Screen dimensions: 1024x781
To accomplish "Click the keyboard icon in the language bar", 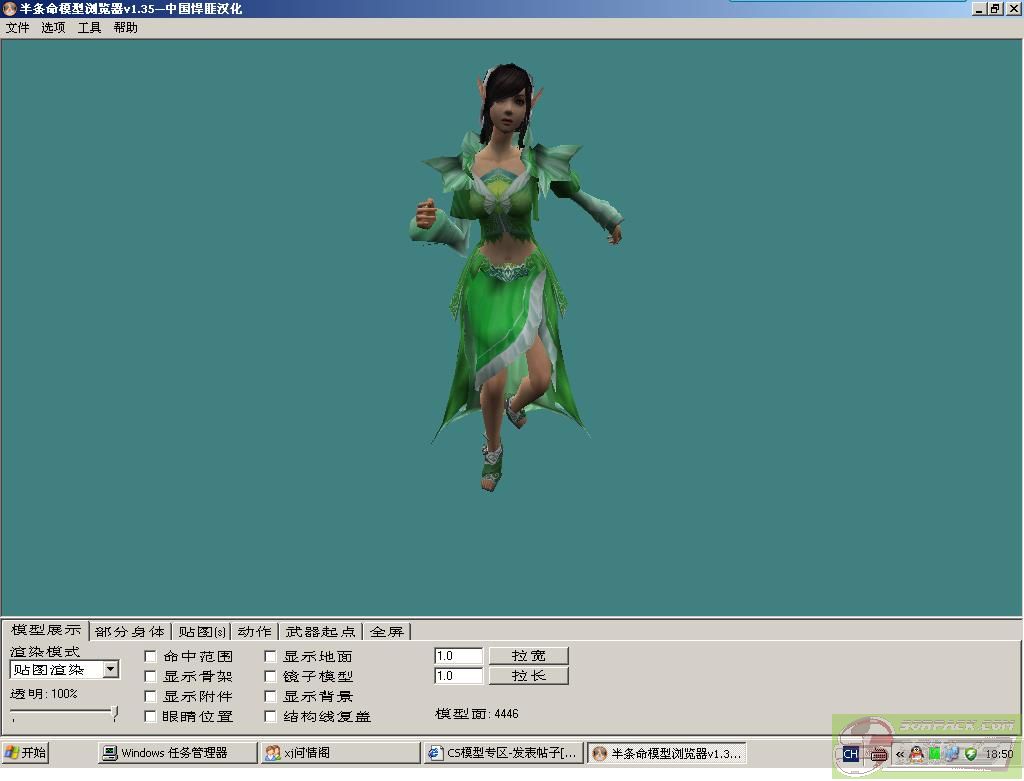I will (877, 754).
